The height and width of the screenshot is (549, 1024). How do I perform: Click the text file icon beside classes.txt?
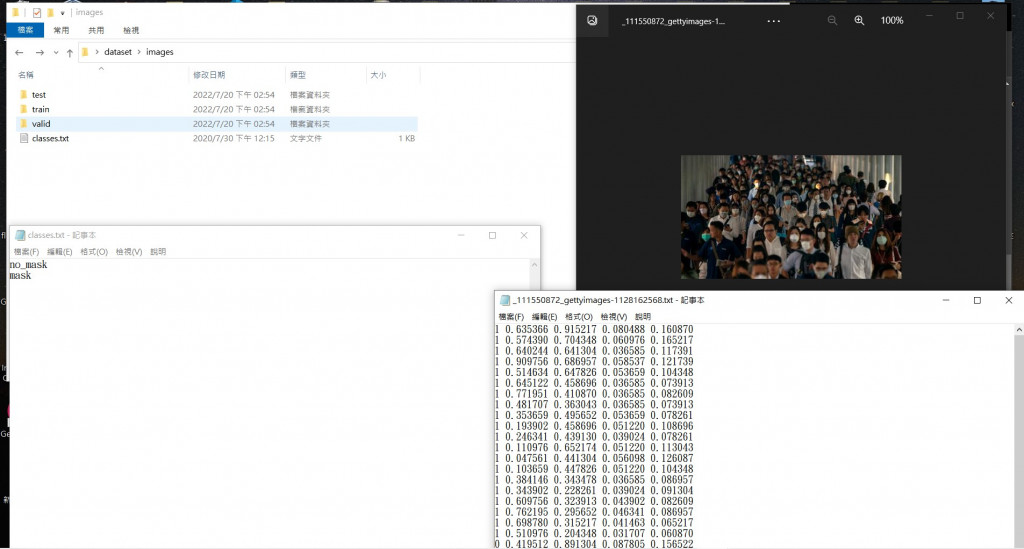[x=24, y=138]
